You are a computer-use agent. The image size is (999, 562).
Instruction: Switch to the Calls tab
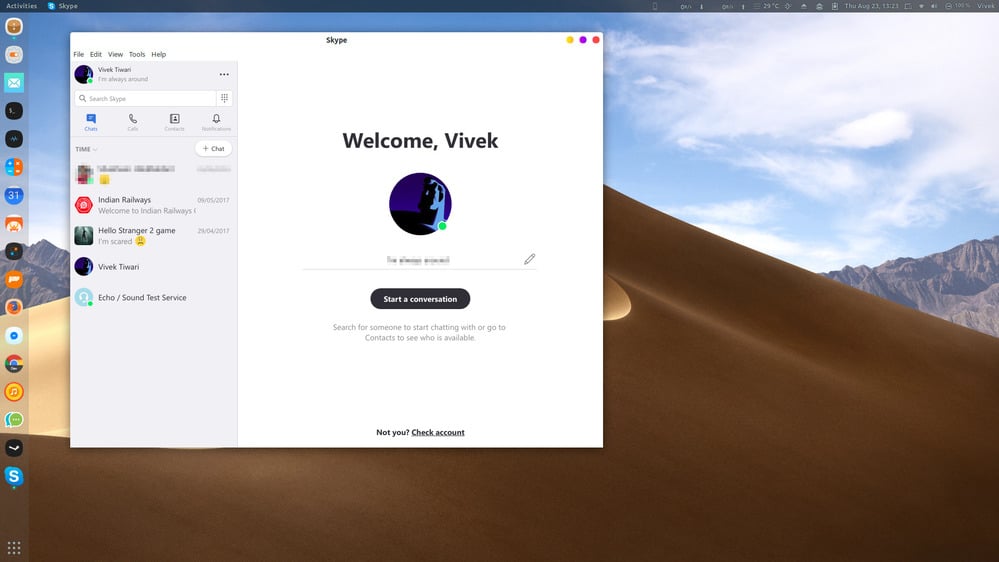(133, 122)
